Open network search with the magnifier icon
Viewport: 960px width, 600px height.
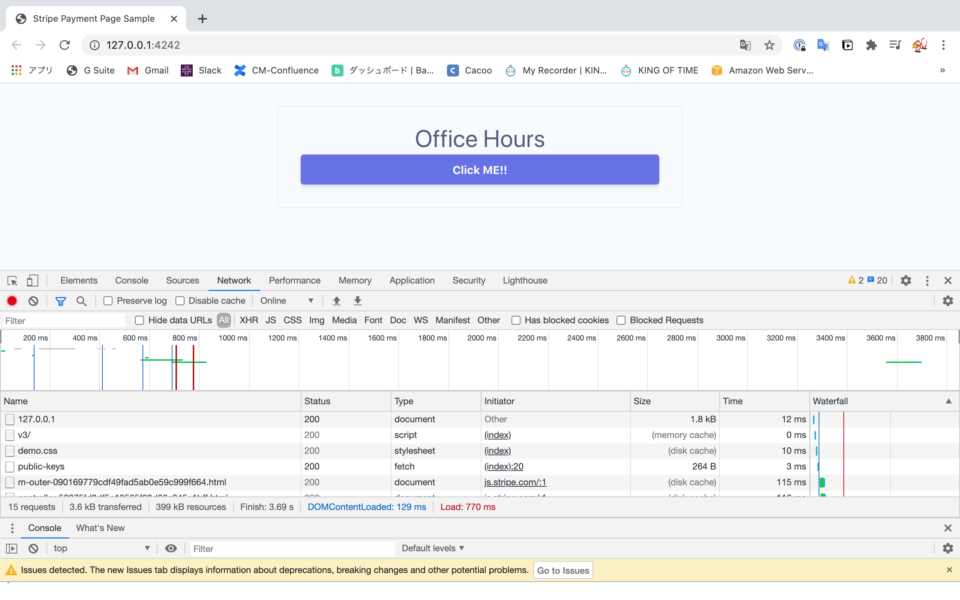pyautogui.click(x=81, y=300)
